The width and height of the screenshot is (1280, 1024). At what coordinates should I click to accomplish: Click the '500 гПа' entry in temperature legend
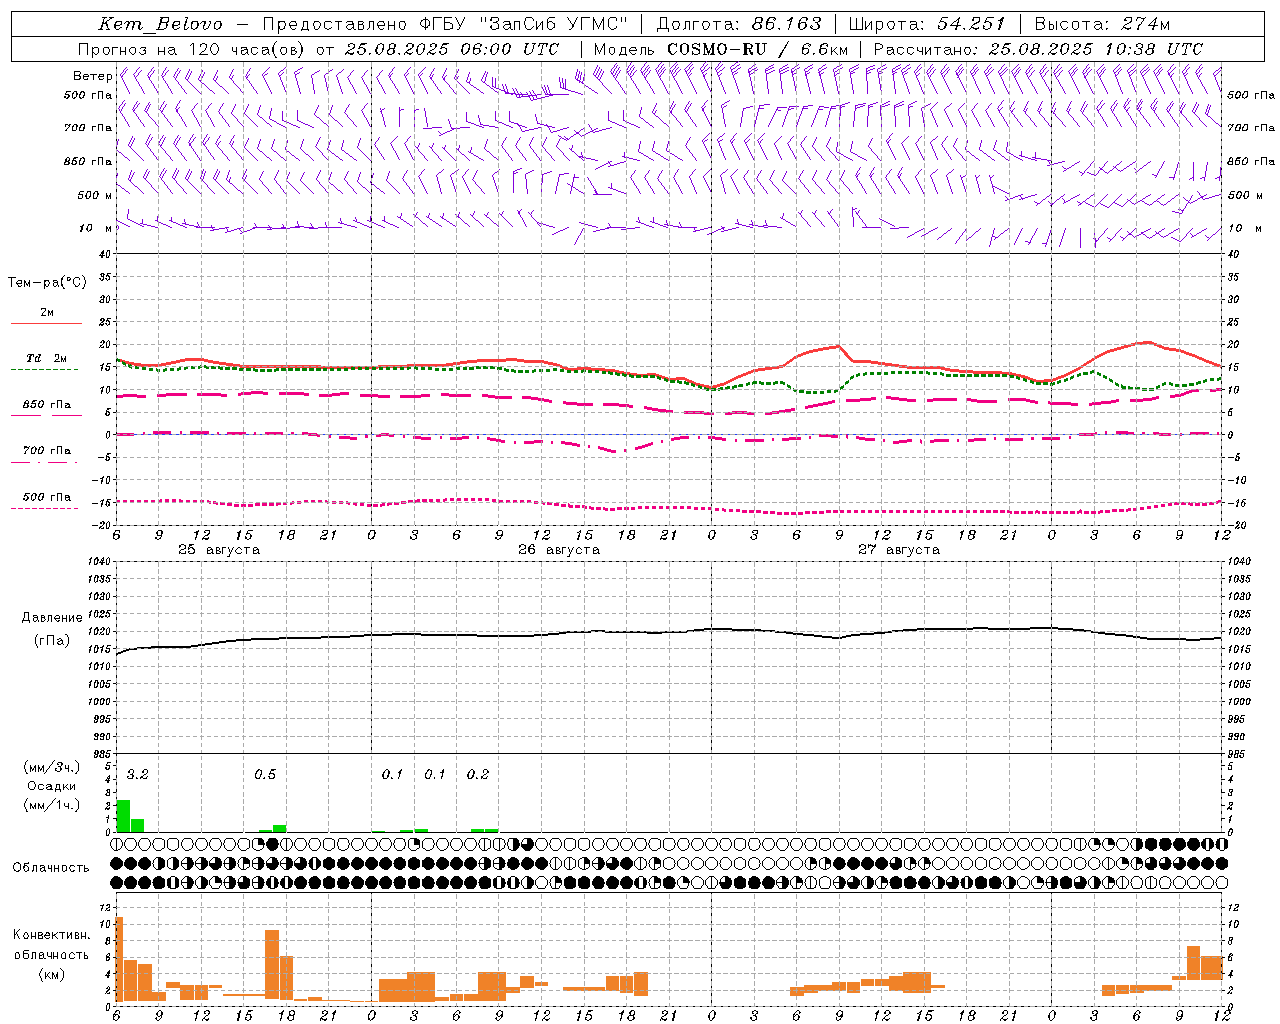(47, 497)
